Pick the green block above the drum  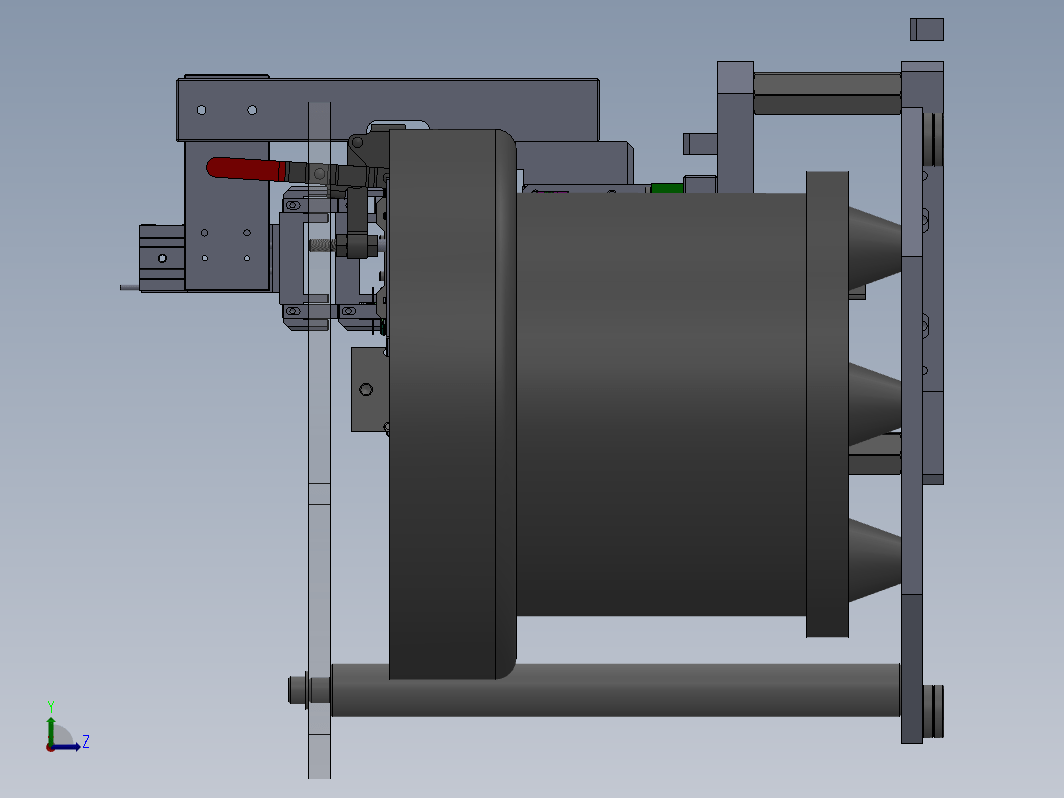tap(667, 188)
